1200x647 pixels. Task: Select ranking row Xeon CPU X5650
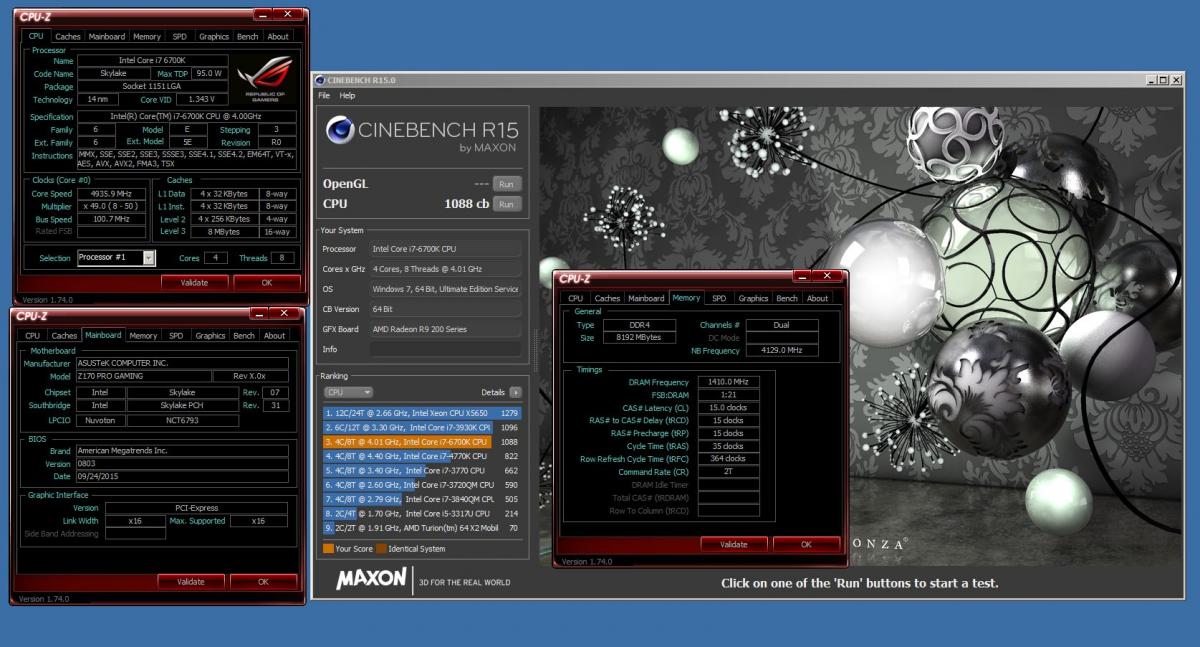[422, 412]
